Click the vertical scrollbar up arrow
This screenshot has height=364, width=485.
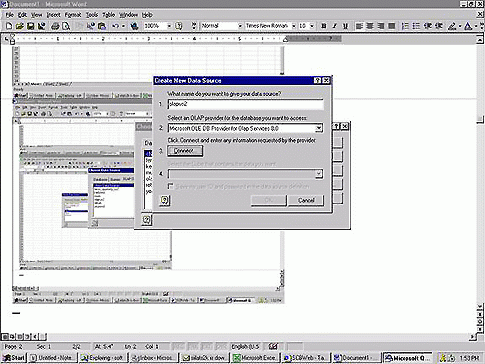(x=480, y=40)
